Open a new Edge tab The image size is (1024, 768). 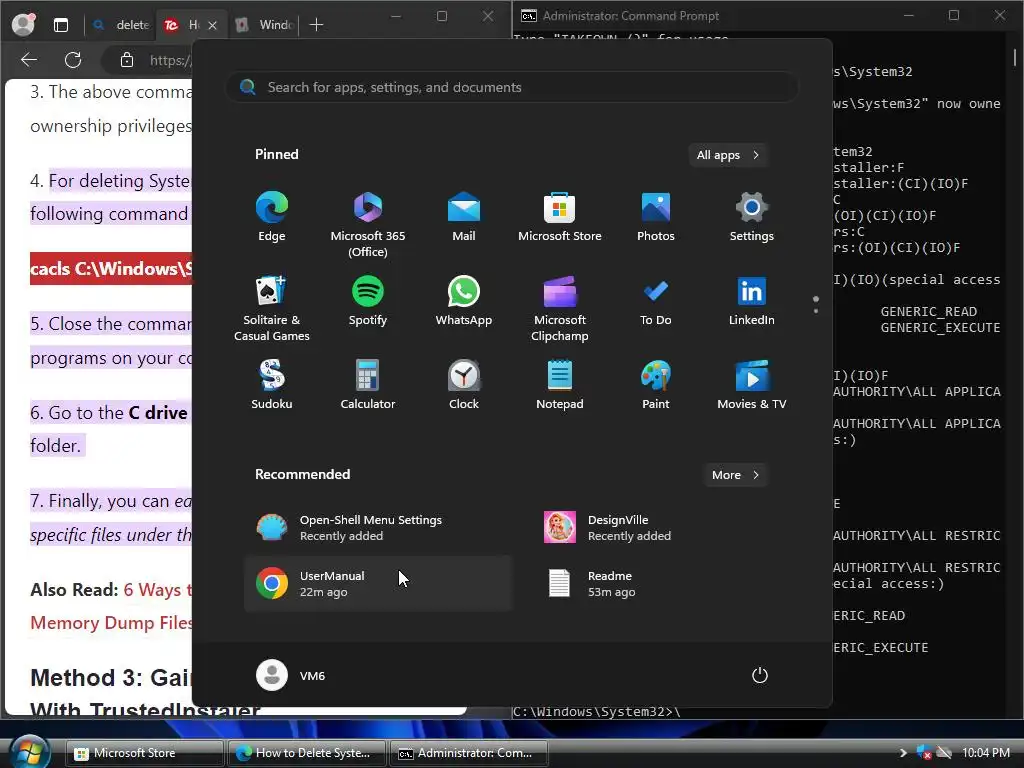point(316,25)
